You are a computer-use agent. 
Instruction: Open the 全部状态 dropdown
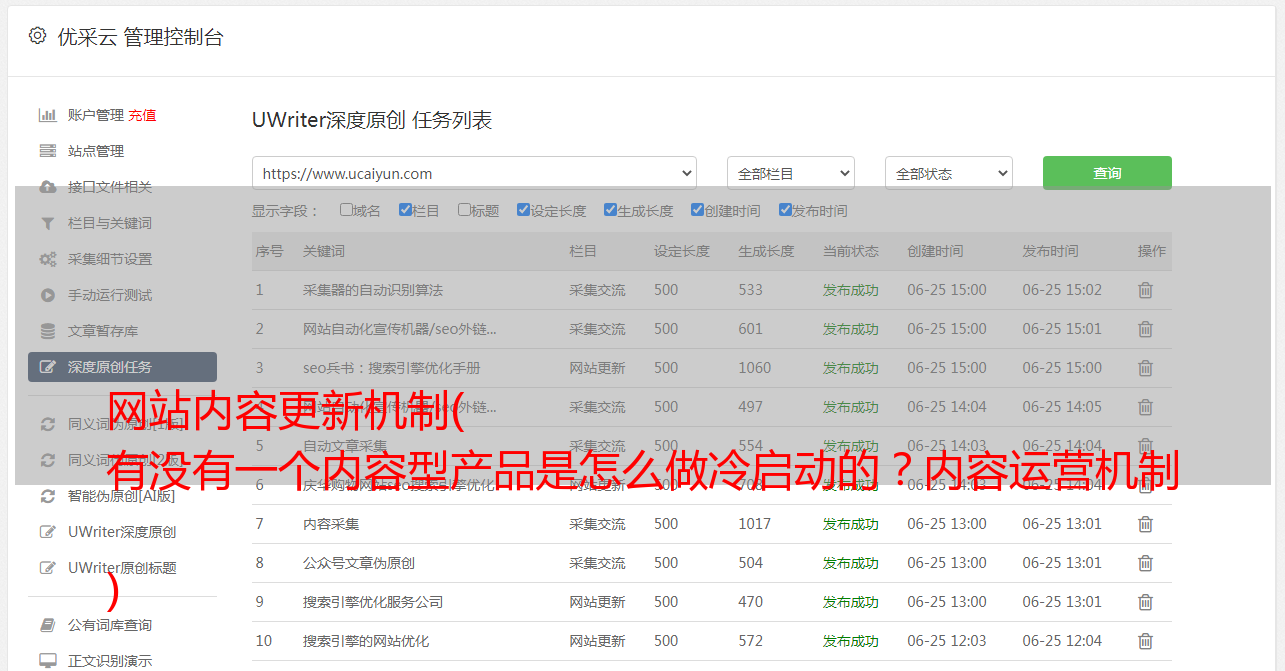click(949, 173)
